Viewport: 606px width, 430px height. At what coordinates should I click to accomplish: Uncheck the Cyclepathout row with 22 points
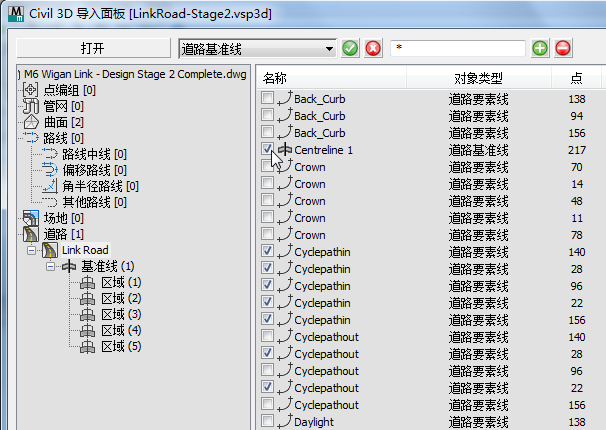pos(267,387)
